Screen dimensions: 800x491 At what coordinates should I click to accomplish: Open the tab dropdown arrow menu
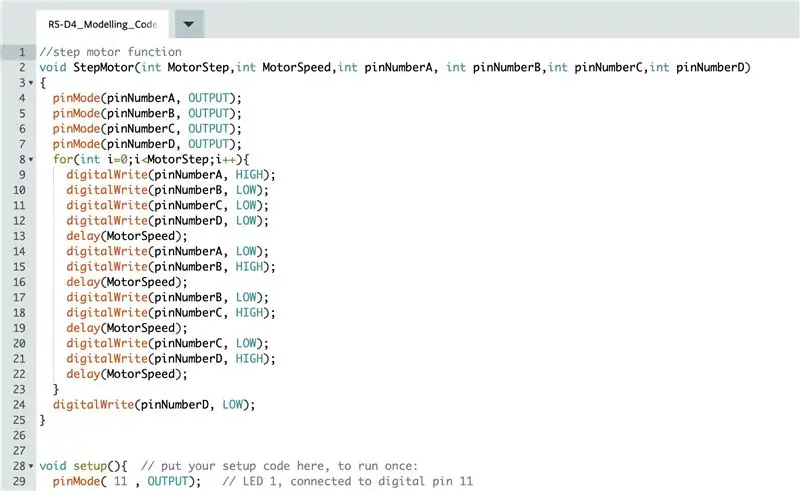tap(189, 24)
